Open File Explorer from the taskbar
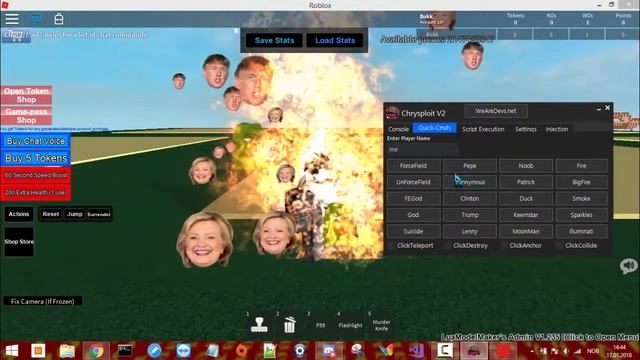640x360 pixels. [67, 351]
